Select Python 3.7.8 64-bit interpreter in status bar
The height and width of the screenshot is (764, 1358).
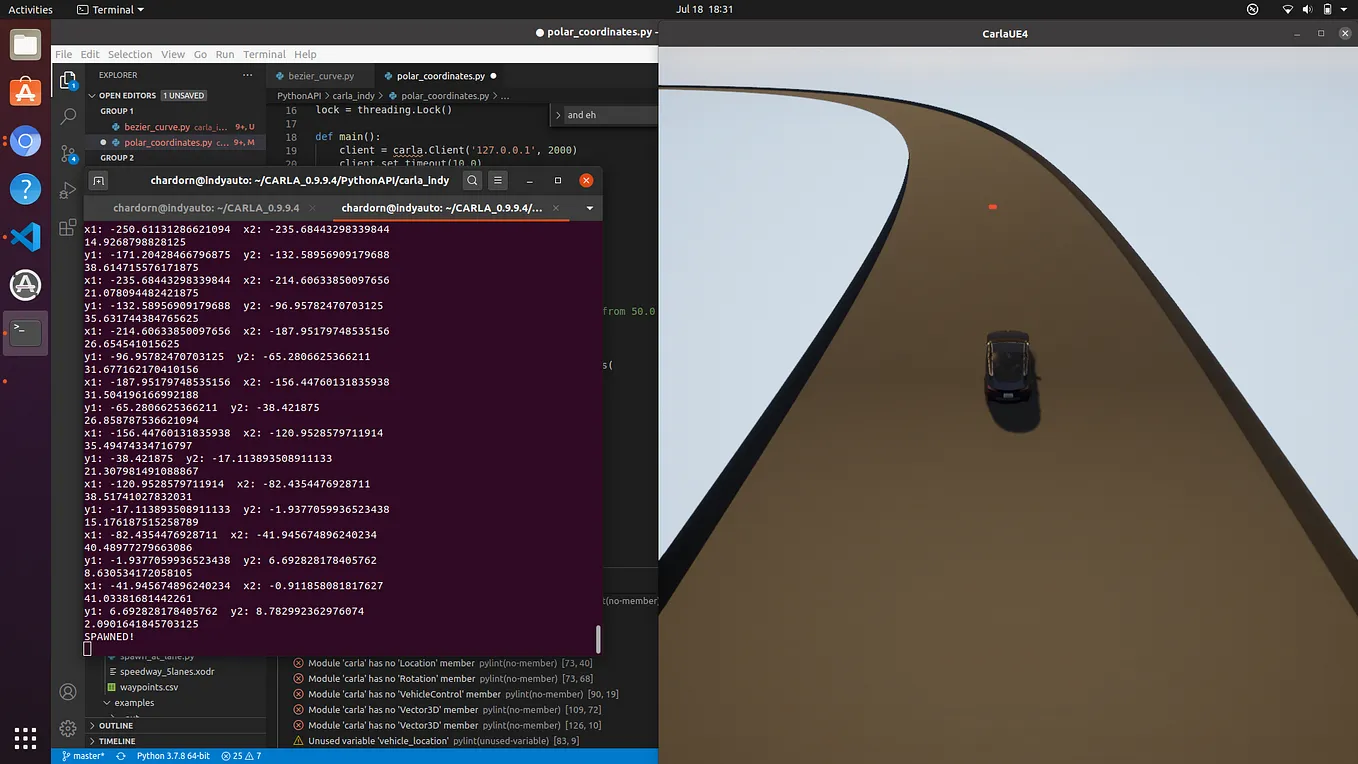[173, 756]
